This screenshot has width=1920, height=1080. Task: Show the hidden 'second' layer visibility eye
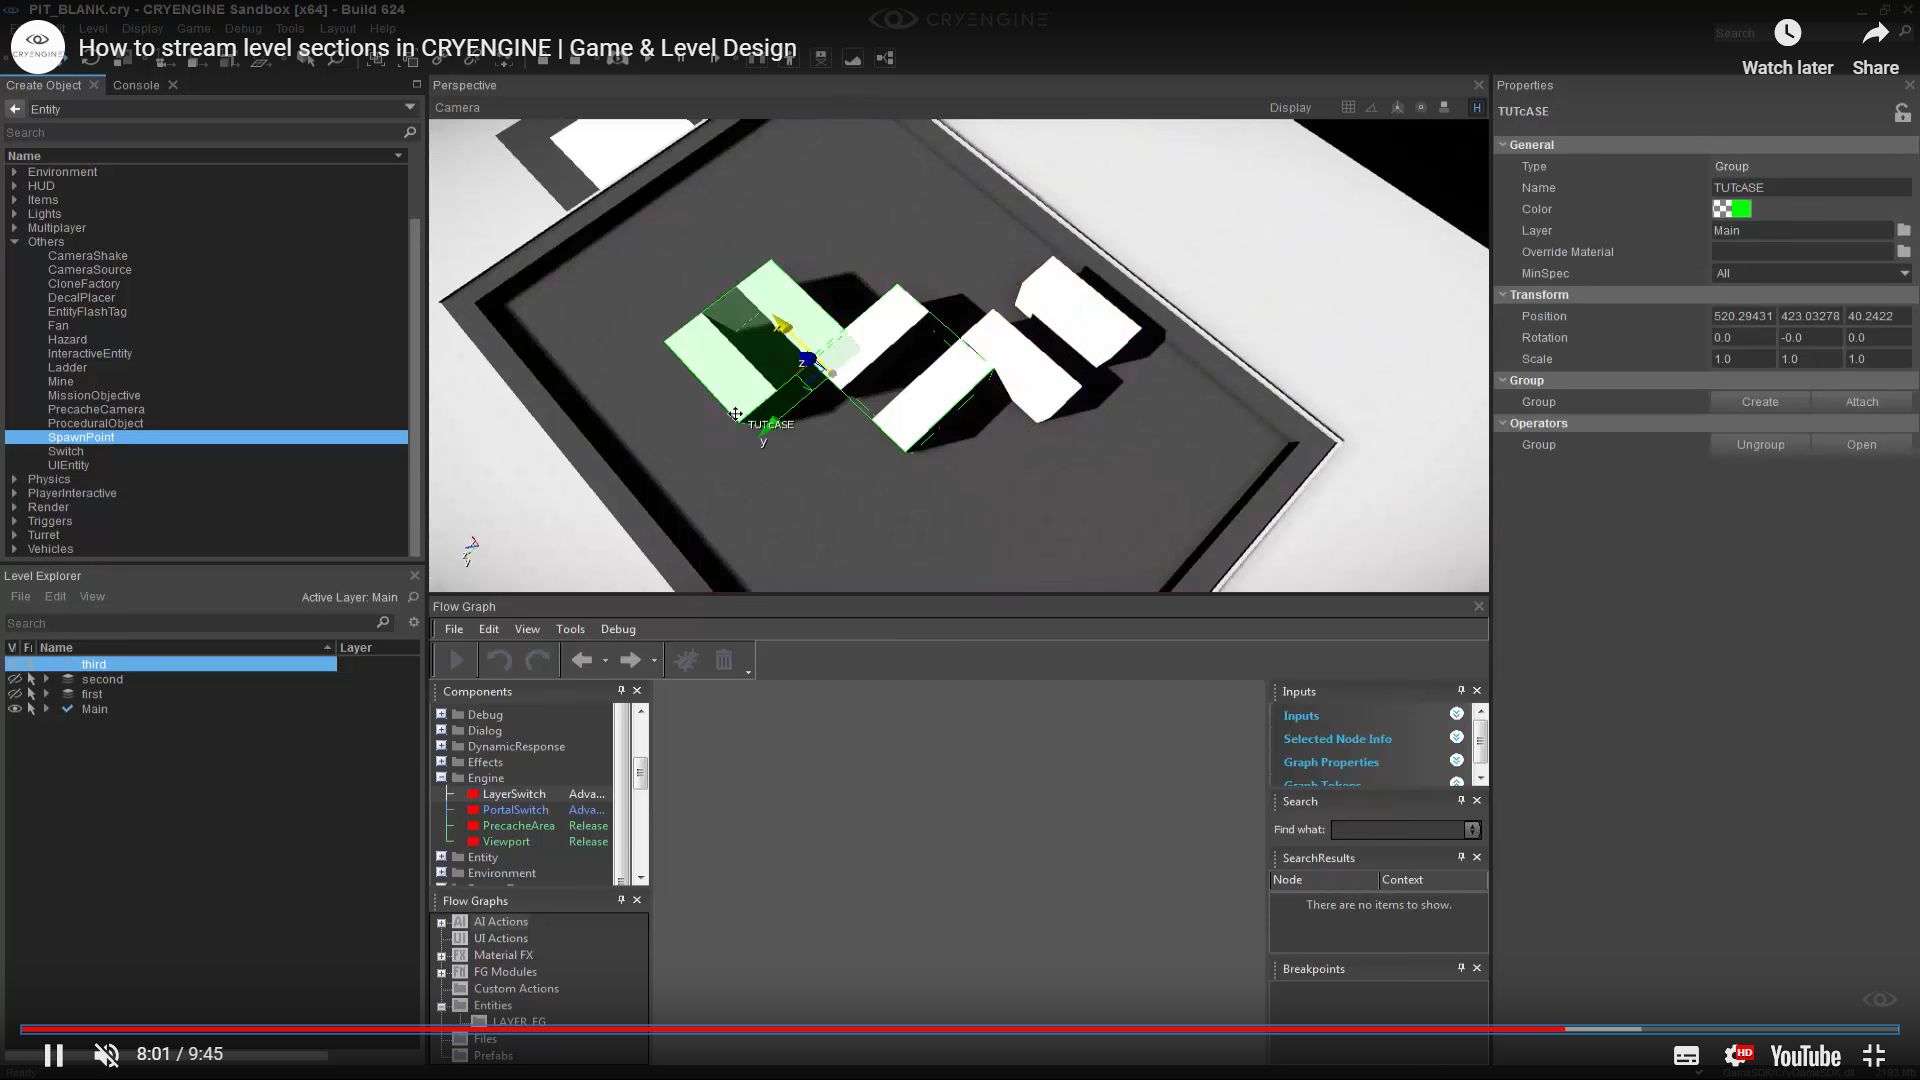pos(15,679)
